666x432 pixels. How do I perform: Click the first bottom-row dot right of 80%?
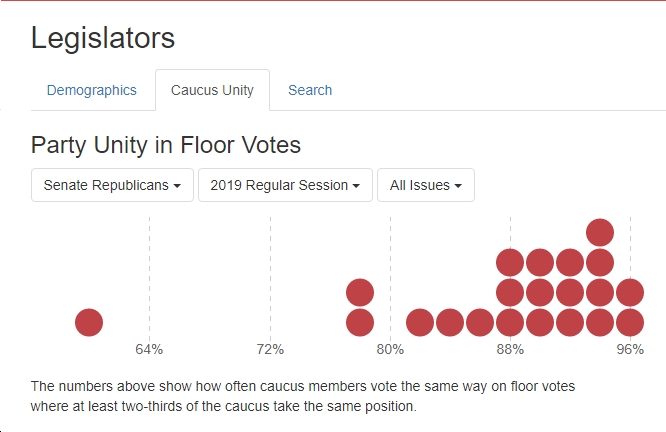(x=420, y=322)
